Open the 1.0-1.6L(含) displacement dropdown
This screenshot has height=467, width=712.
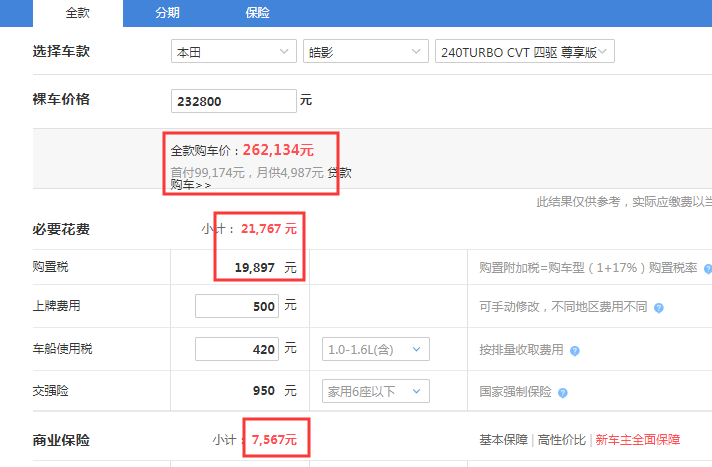(x=376, y=349)
